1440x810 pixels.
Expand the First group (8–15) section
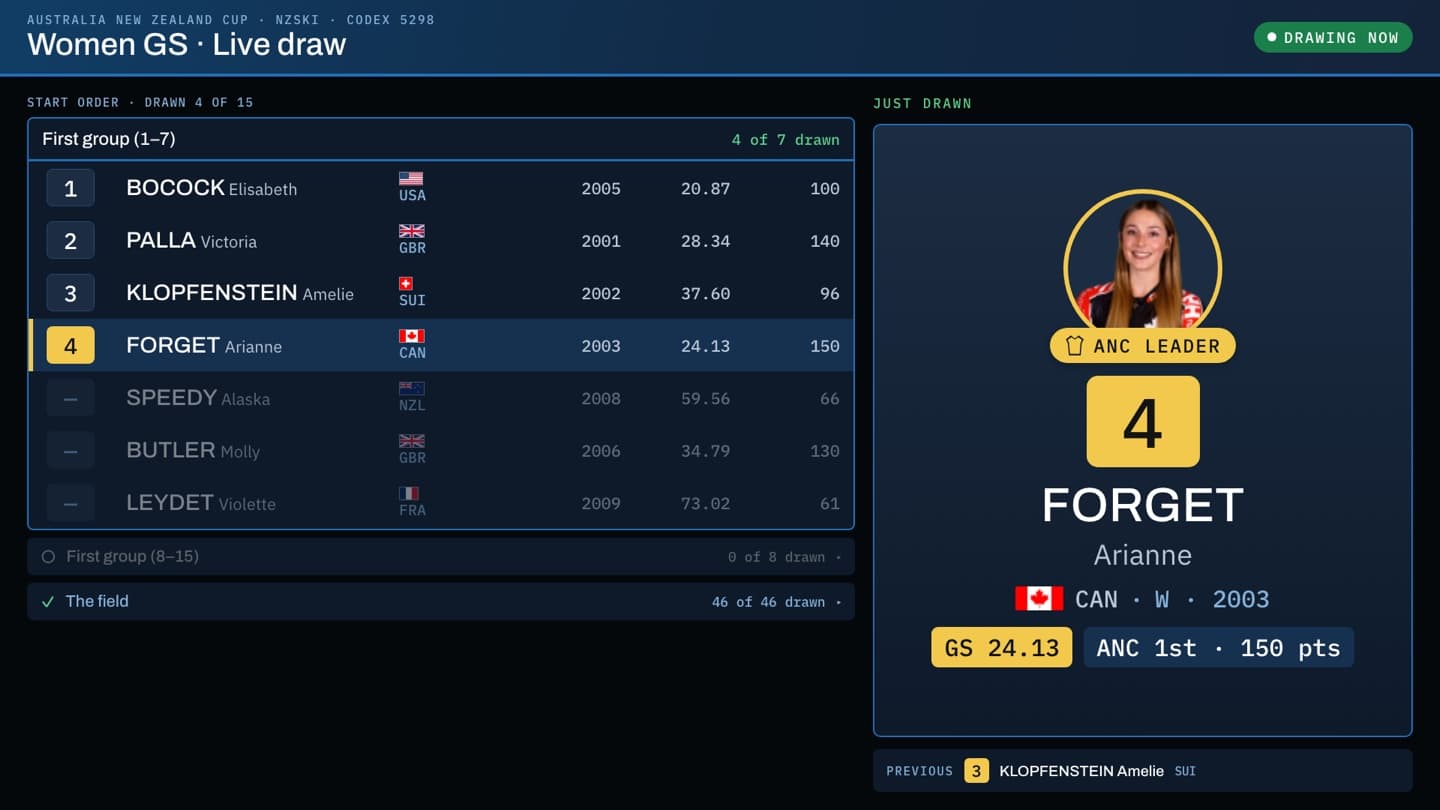tap(441, 556)
